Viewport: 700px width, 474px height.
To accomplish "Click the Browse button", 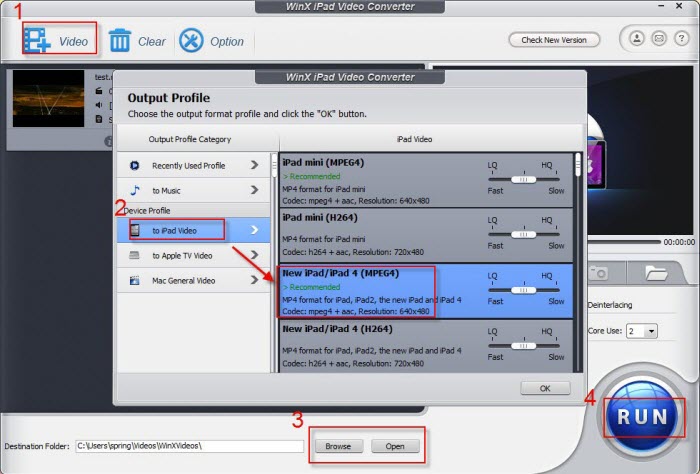I will click(338, 446).
